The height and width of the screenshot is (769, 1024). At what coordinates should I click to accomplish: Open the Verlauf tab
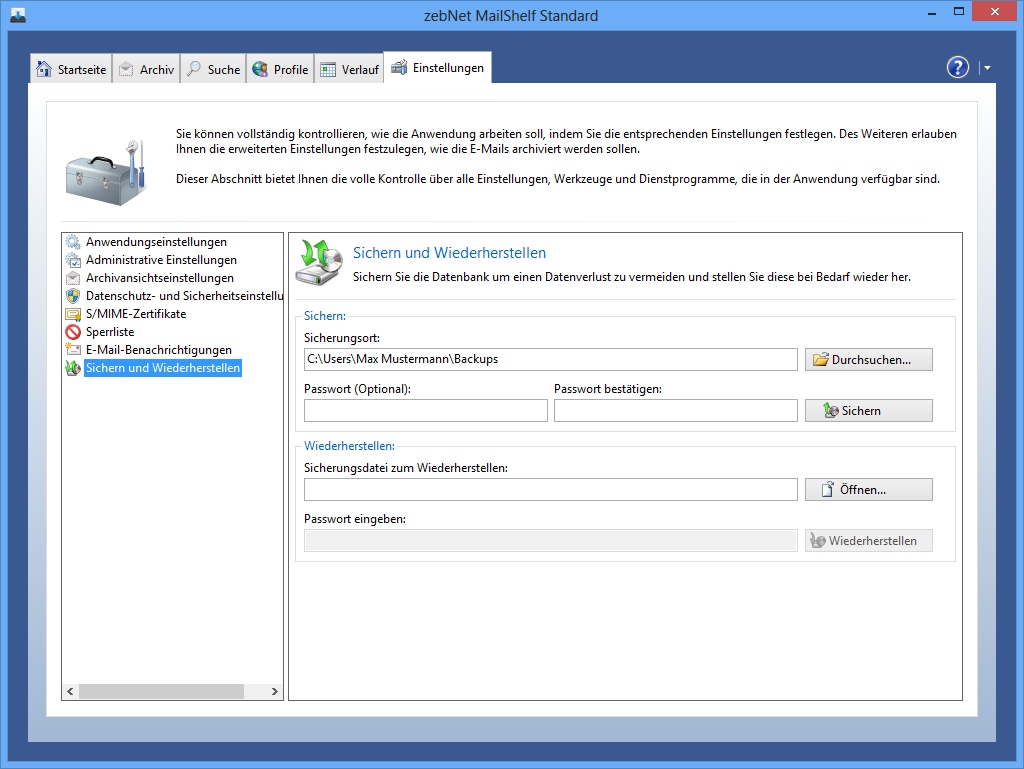pos(349,69)
